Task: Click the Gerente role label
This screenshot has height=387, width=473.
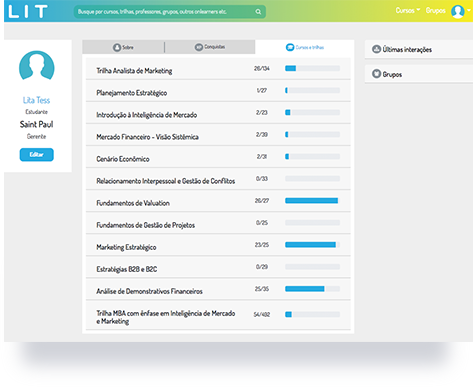Action: coord(37,136)
